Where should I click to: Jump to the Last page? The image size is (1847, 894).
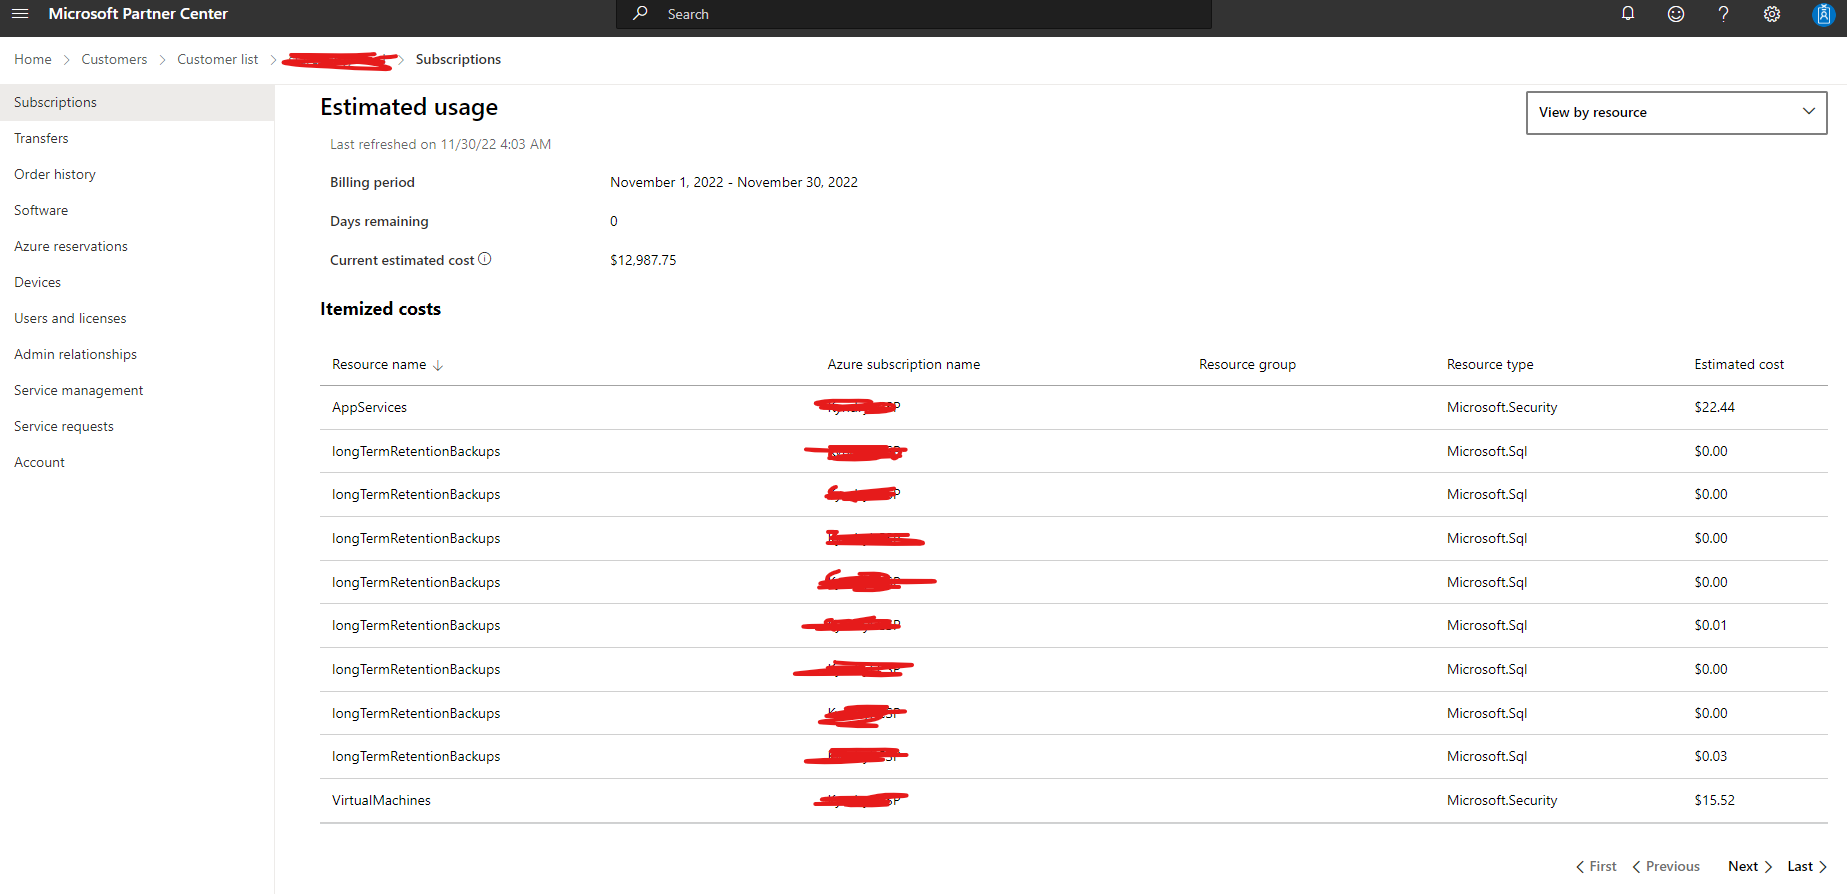coord(1807,866)
